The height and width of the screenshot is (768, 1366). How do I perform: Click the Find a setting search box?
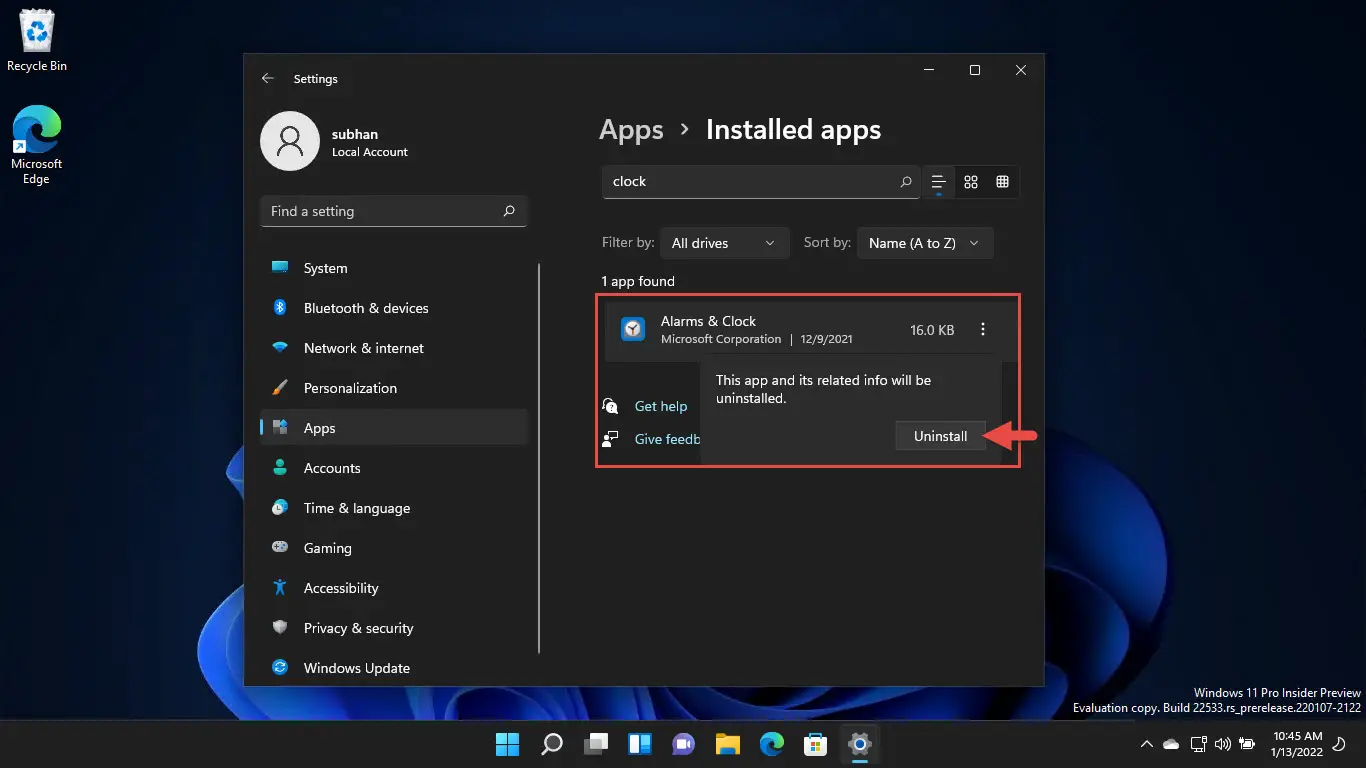pyautogui.click(x=393, y=211)
